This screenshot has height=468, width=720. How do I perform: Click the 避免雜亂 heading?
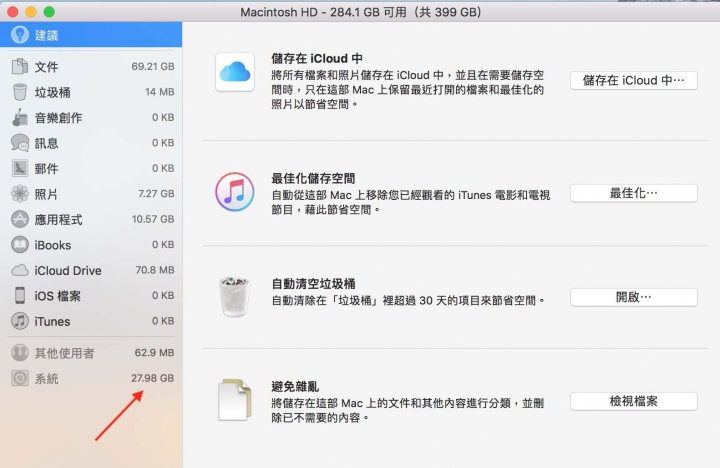pyautogui.click(x=295, y=387)
